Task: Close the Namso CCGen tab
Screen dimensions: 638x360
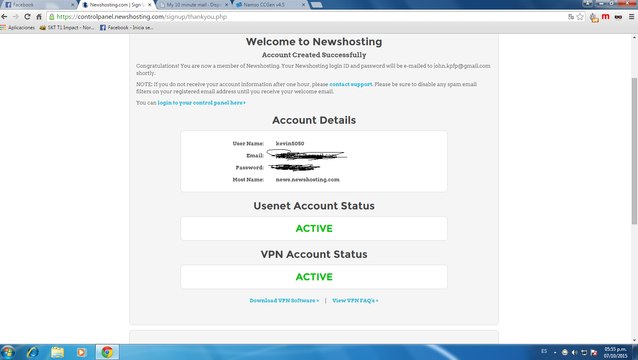Action: click(x=304, y=5)
